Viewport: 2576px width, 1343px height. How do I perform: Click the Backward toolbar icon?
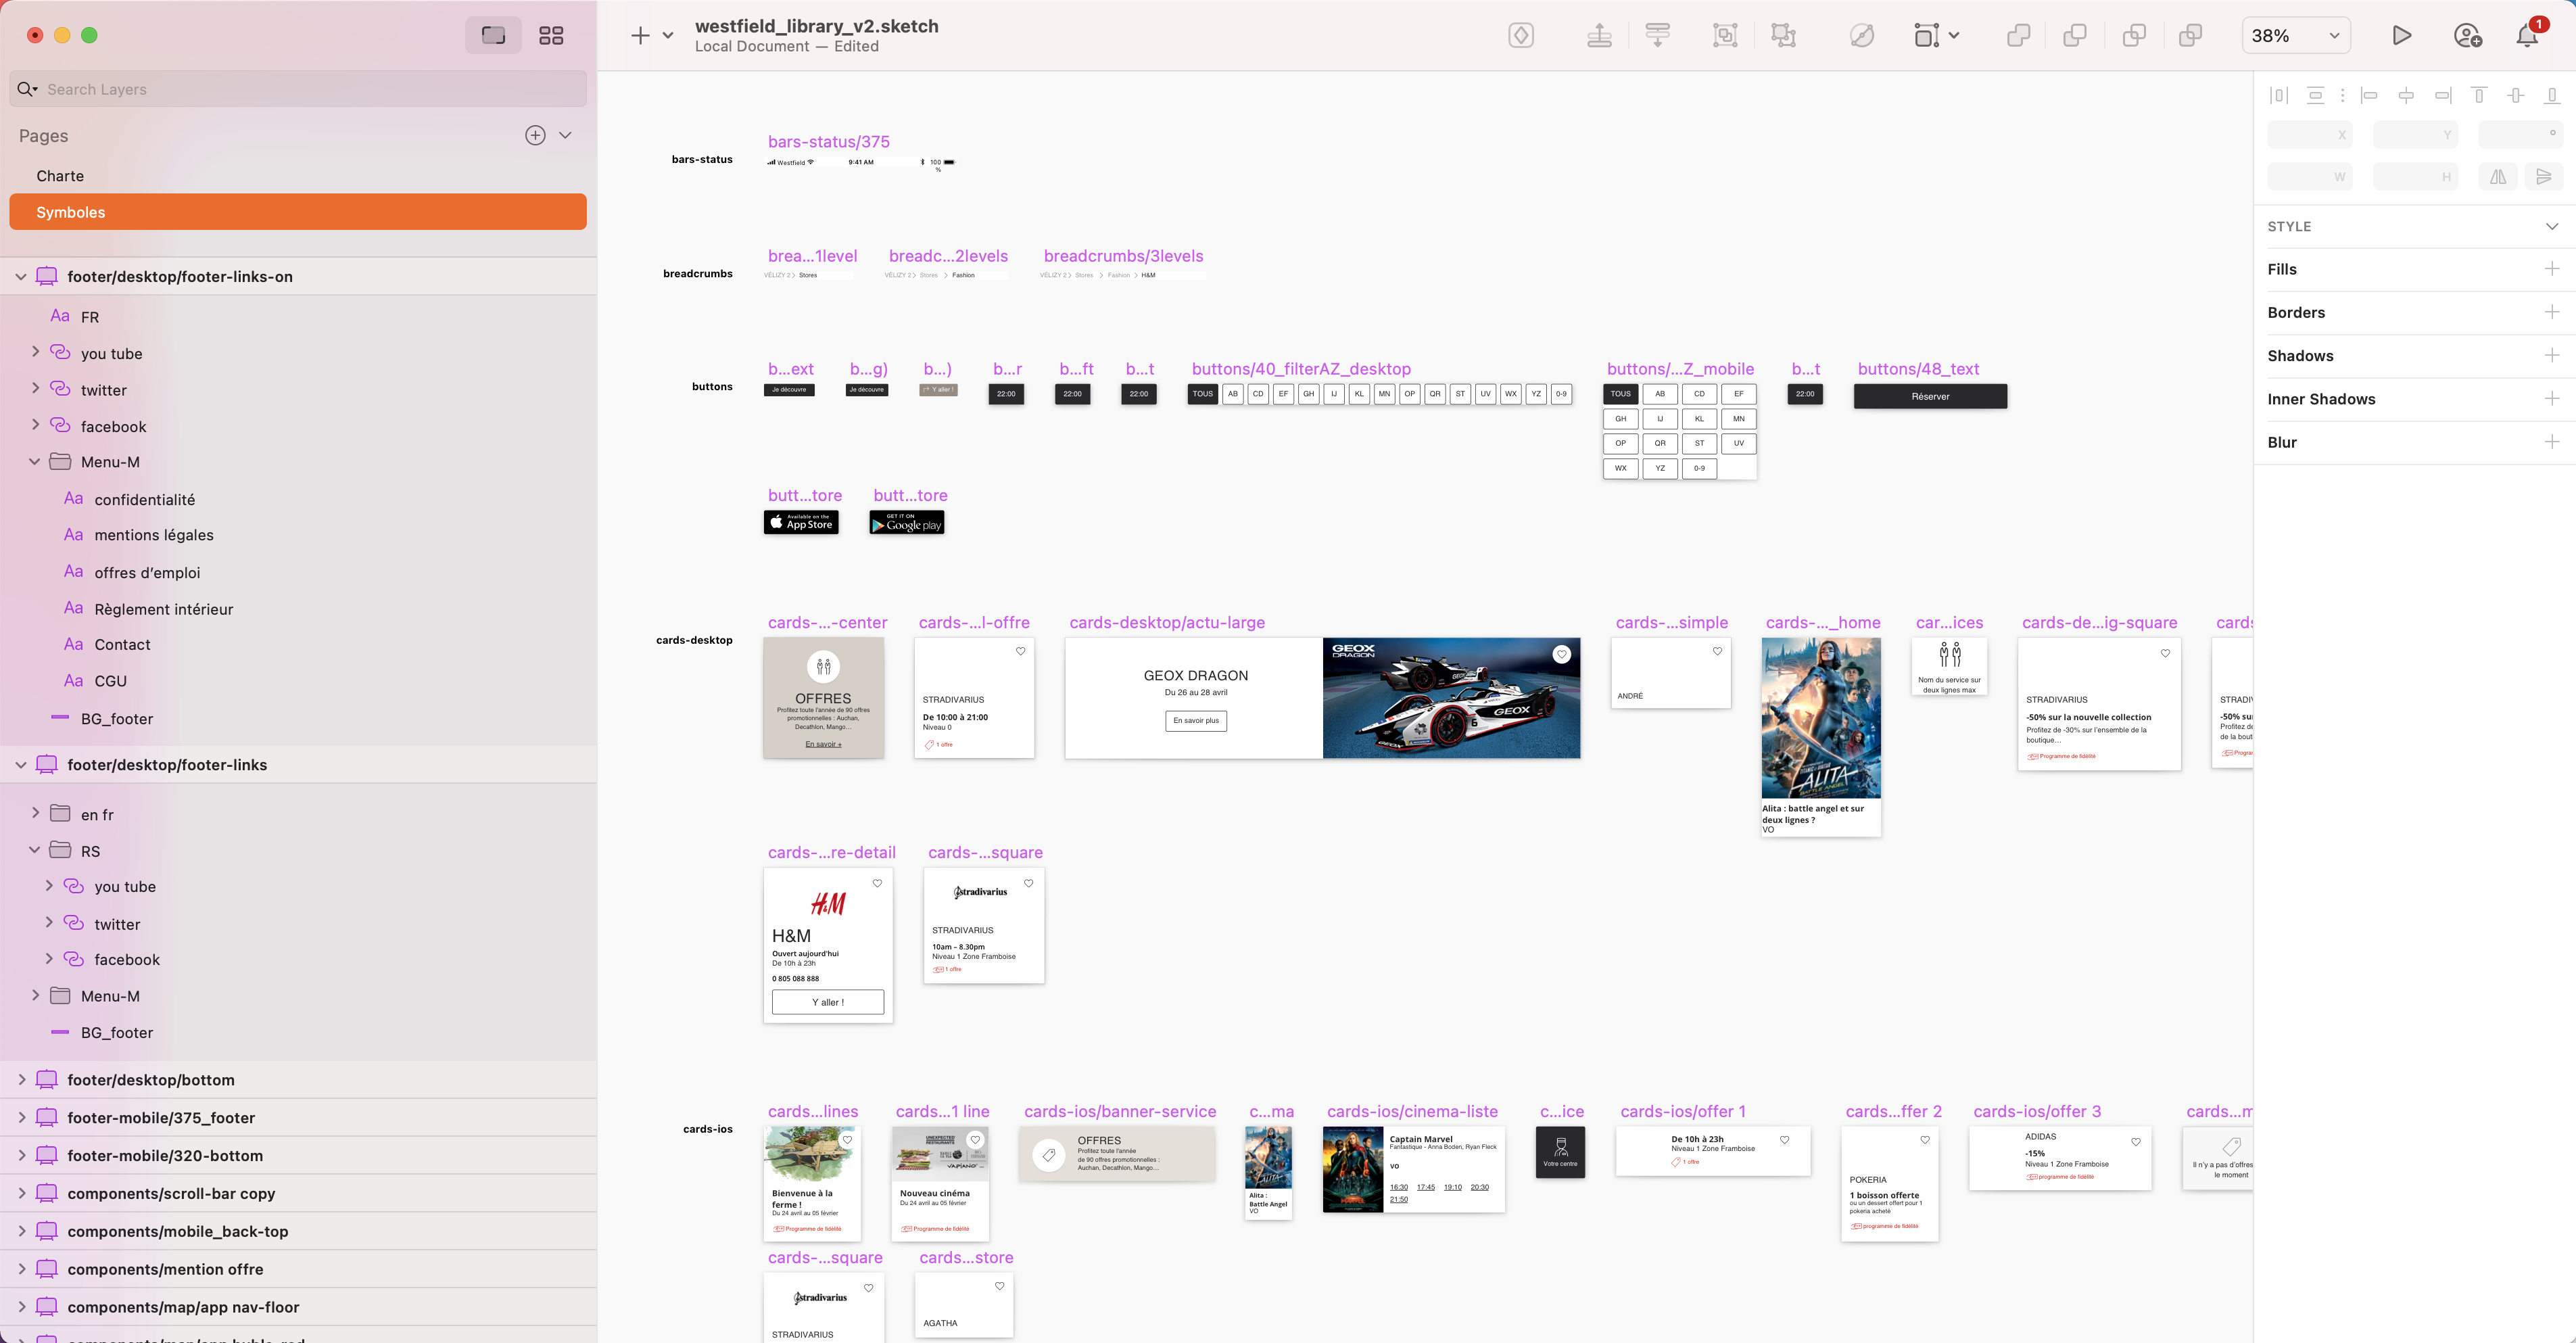point(1657,36)
